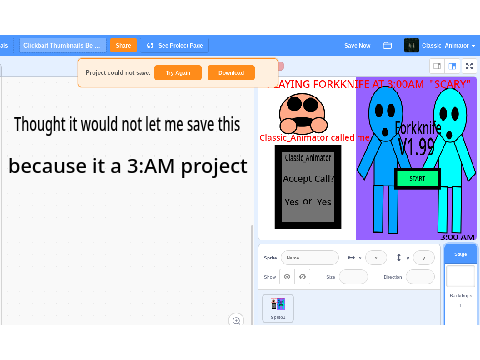Click Try Again in save error banner
Screen dimensions: 480x360
178,73
